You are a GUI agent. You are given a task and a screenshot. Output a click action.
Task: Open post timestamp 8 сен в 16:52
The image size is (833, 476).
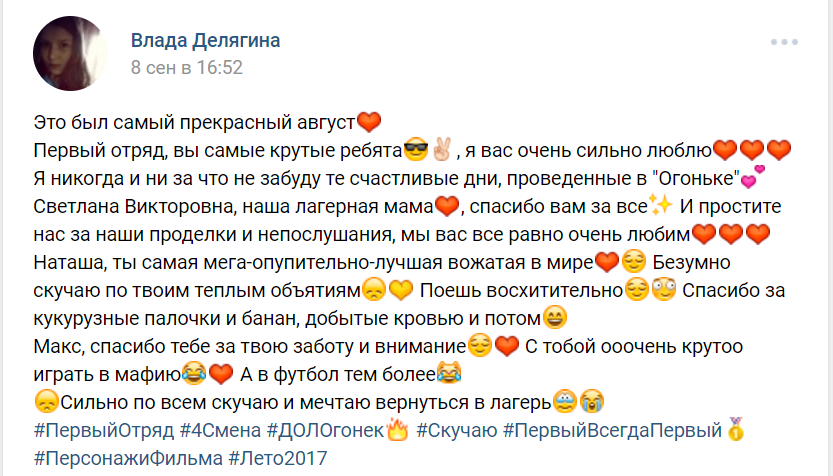click(x=187, y=67)
